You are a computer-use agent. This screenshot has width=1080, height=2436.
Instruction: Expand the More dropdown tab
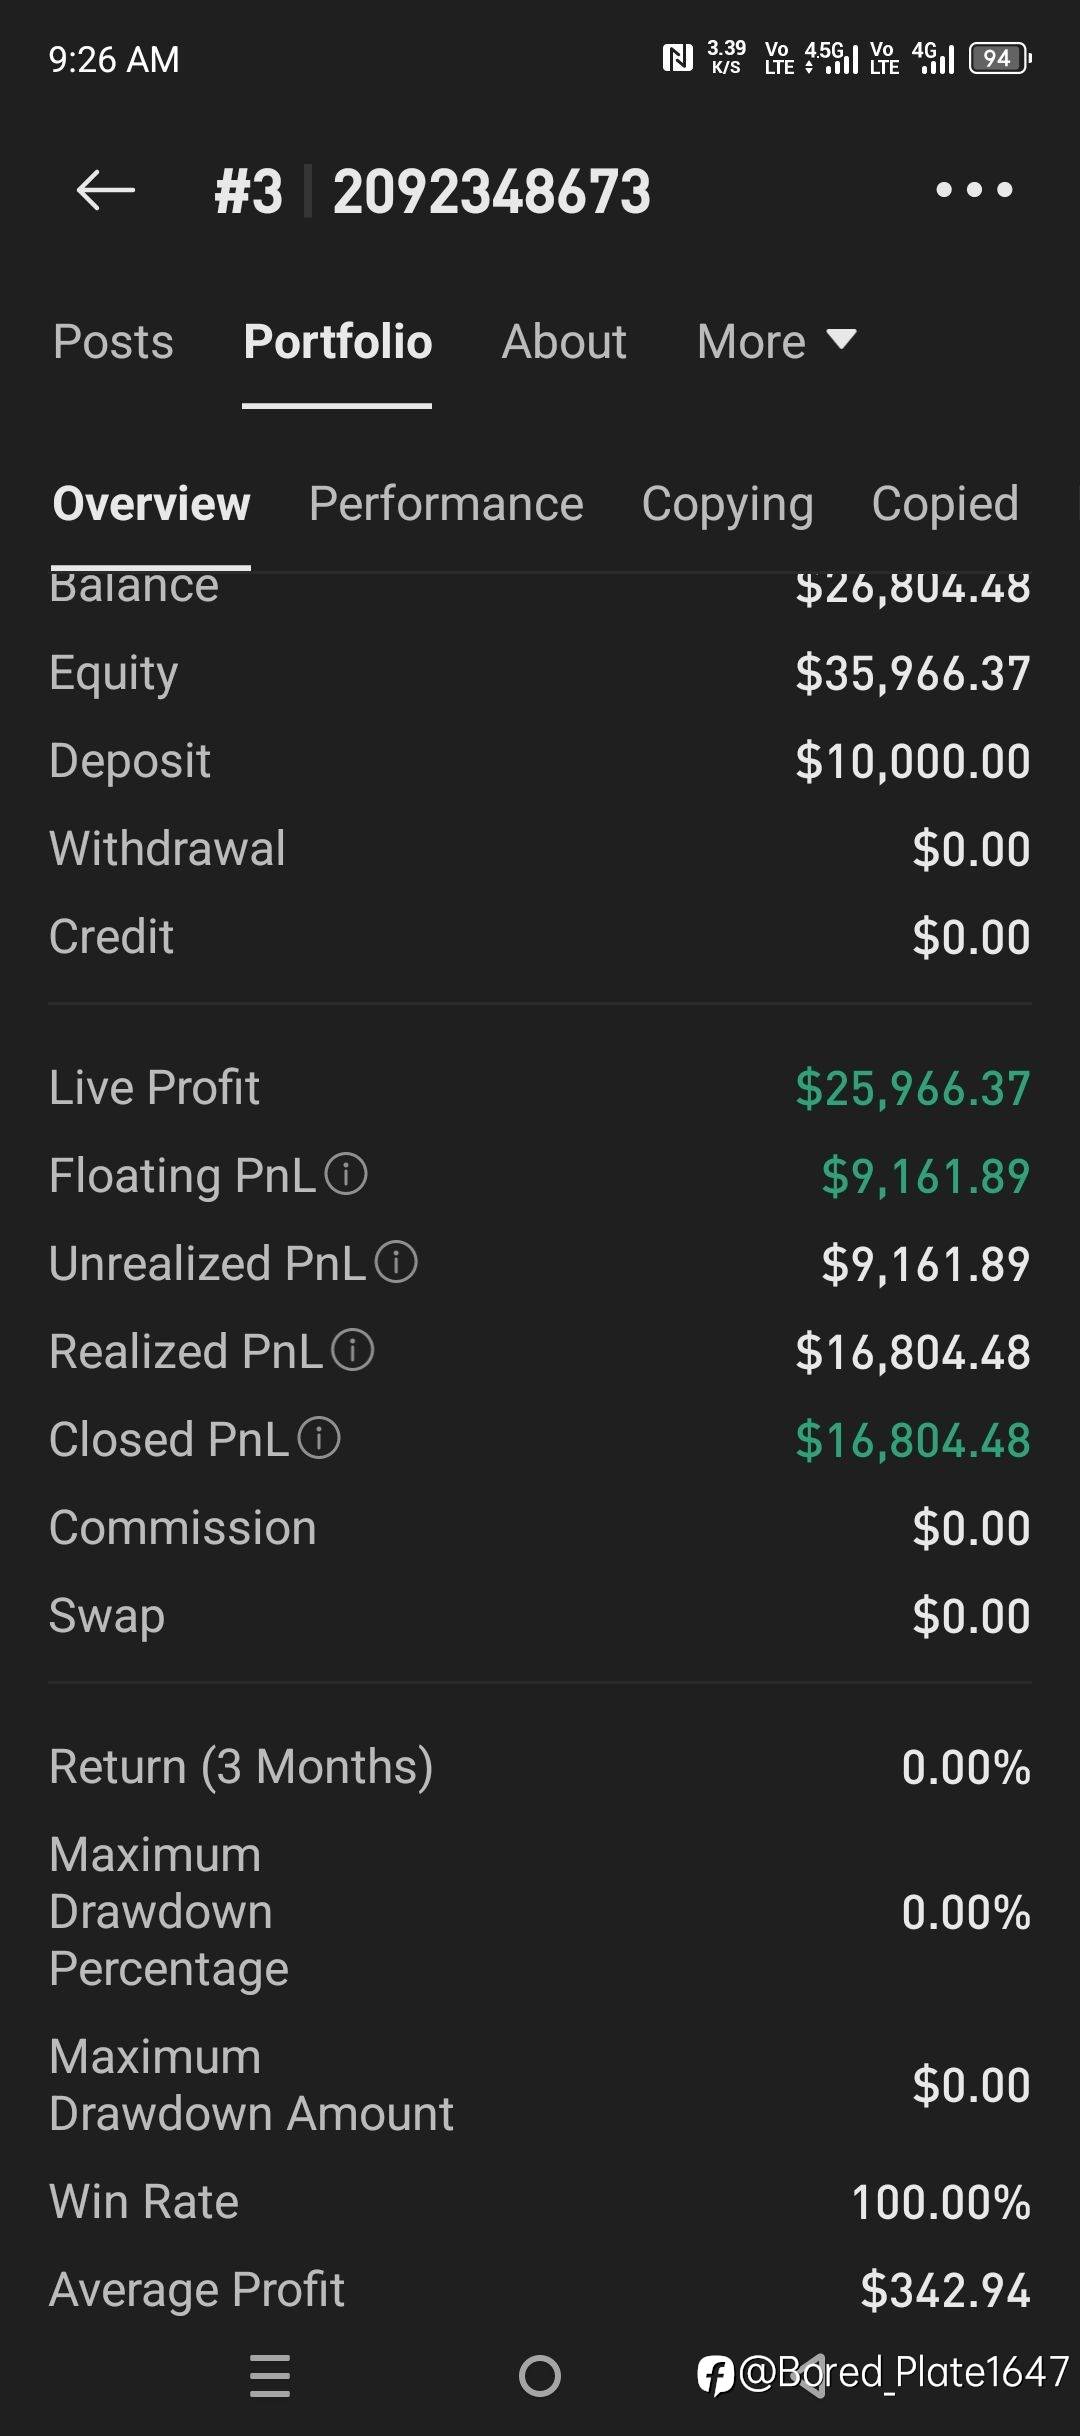coord(776,342)
